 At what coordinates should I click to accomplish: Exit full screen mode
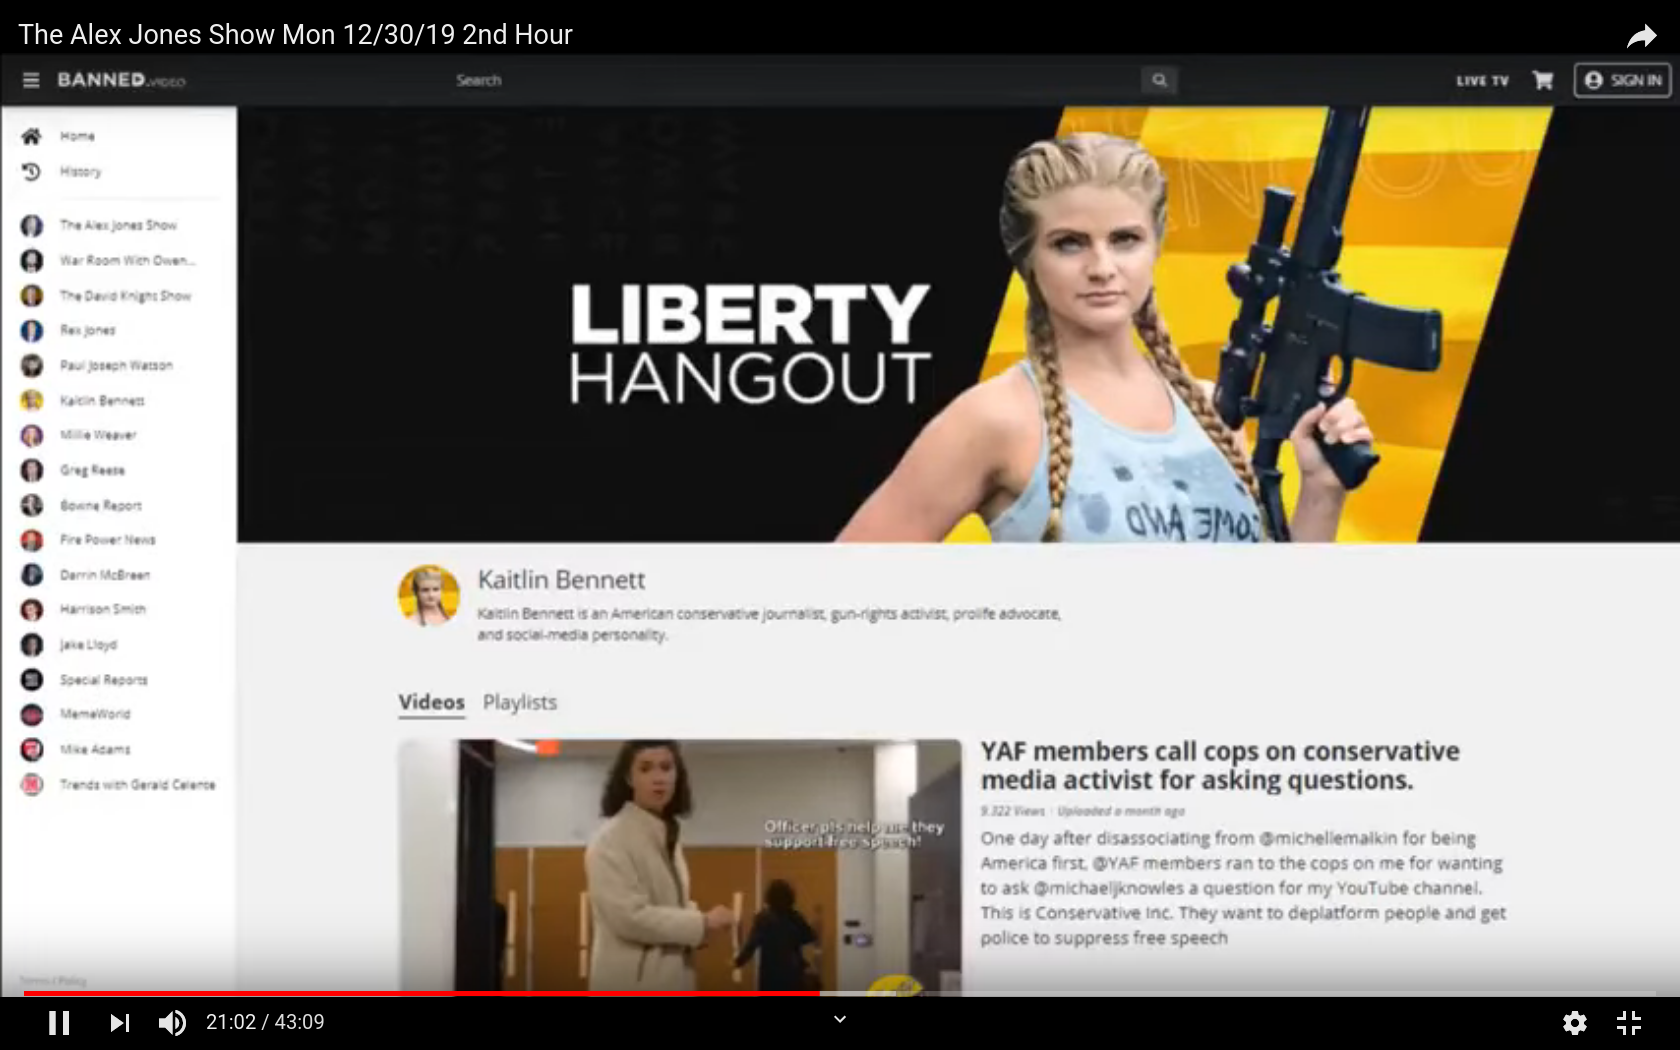point(1629,1022)
